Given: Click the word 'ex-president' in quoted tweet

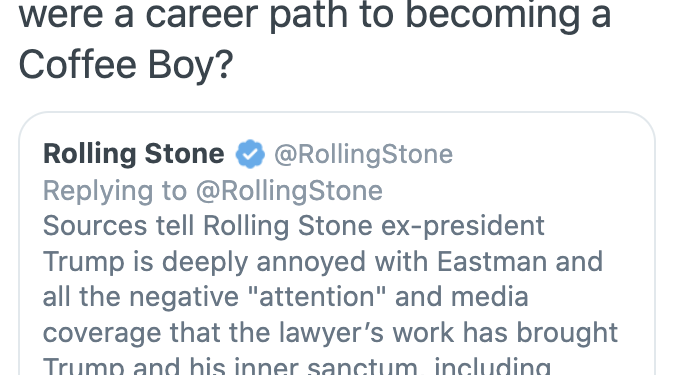Looking at the screenshot, I should (x=463, y=227).
